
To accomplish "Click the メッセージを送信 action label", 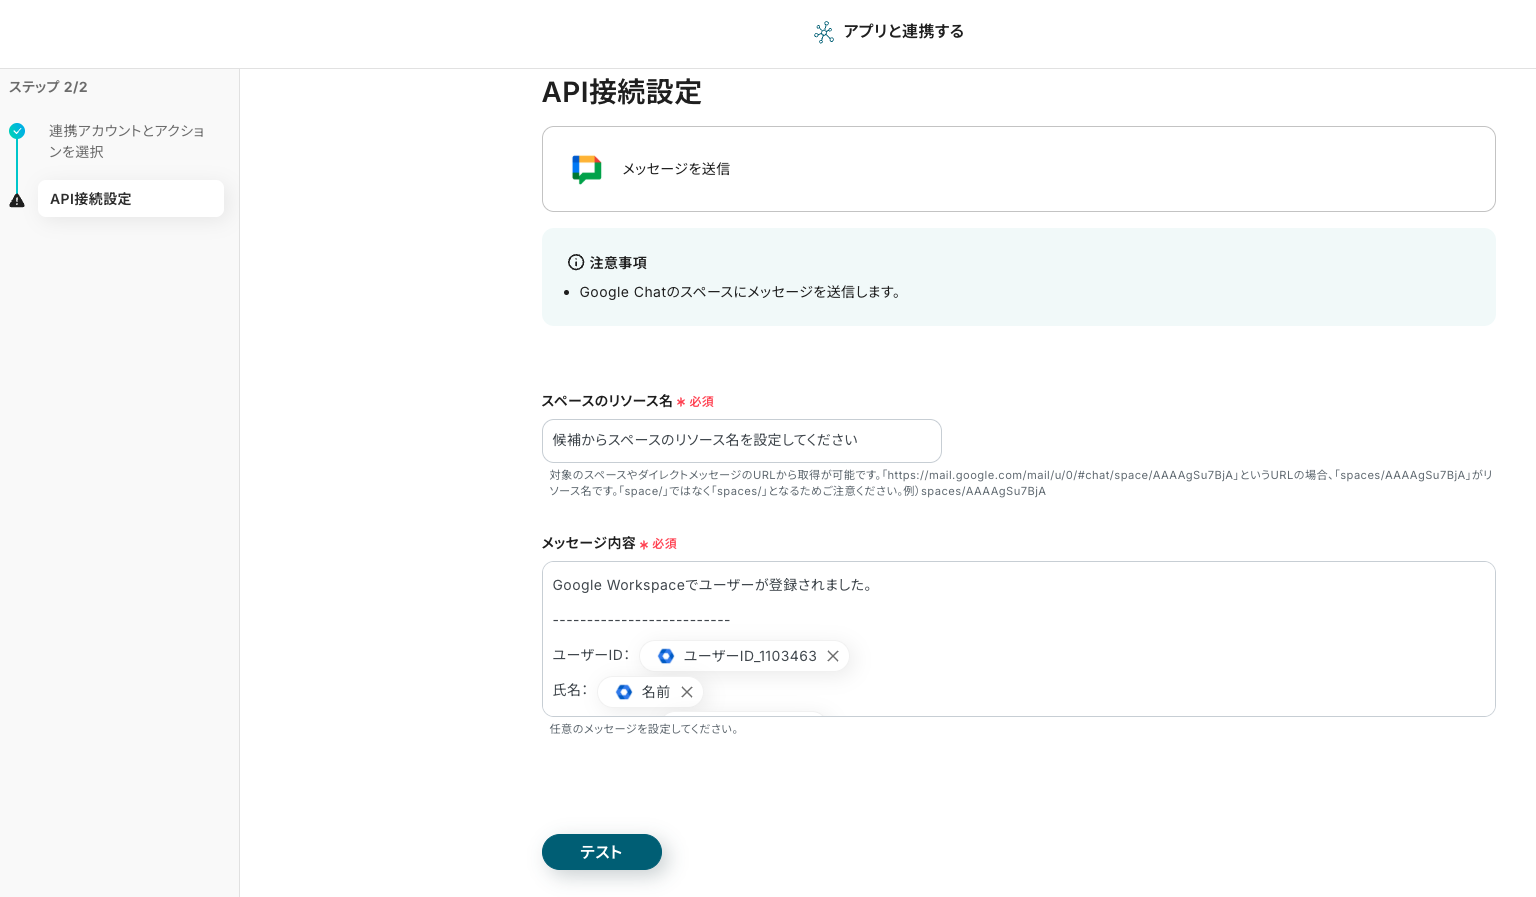I will coord(676,169).
